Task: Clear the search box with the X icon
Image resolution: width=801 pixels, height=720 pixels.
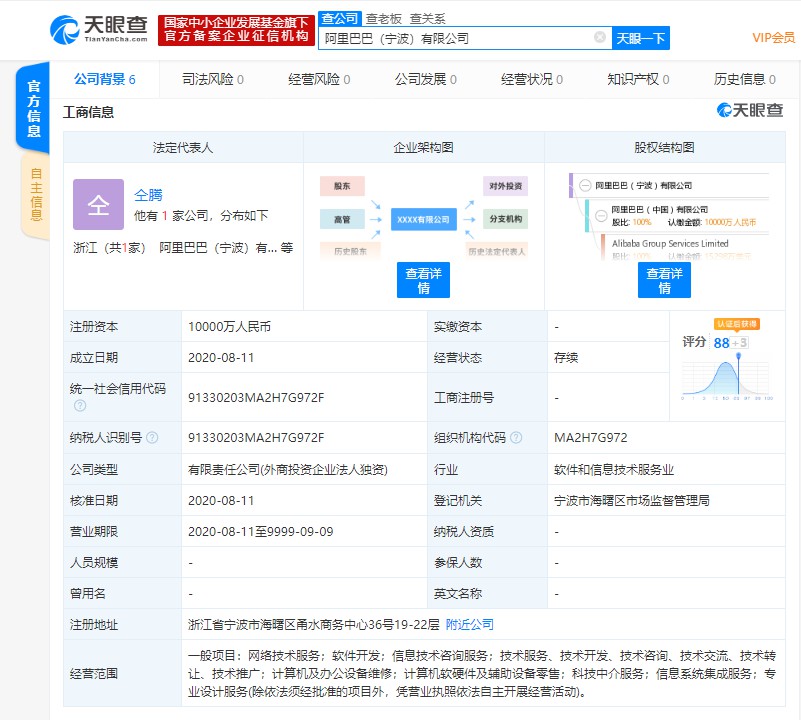Action: click(x=600, y=38)
